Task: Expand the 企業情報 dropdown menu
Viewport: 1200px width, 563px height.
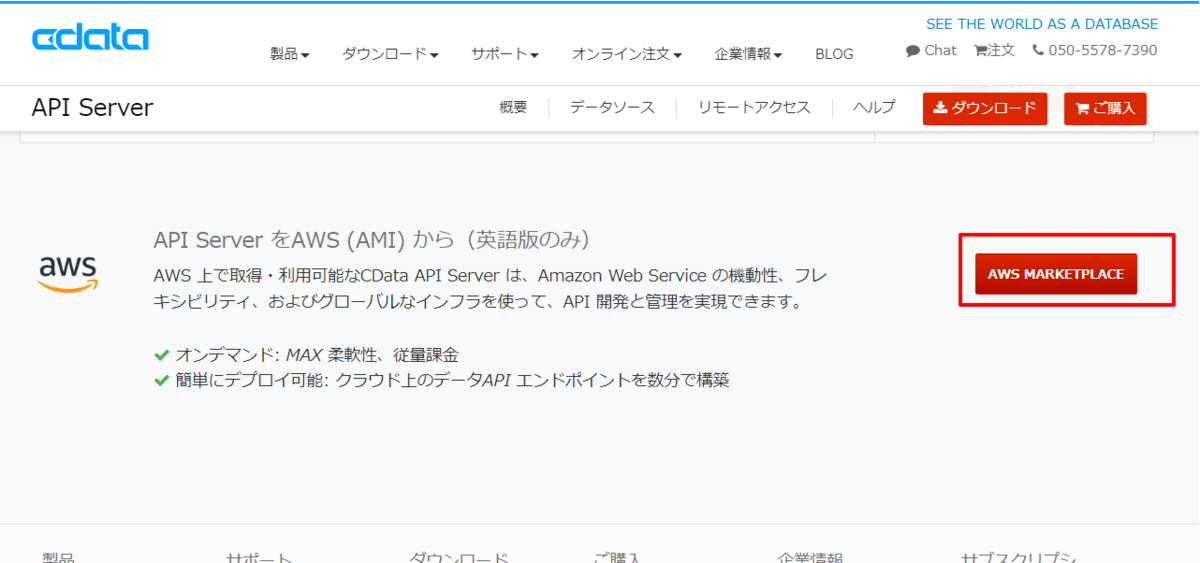Action: [748, 54]
